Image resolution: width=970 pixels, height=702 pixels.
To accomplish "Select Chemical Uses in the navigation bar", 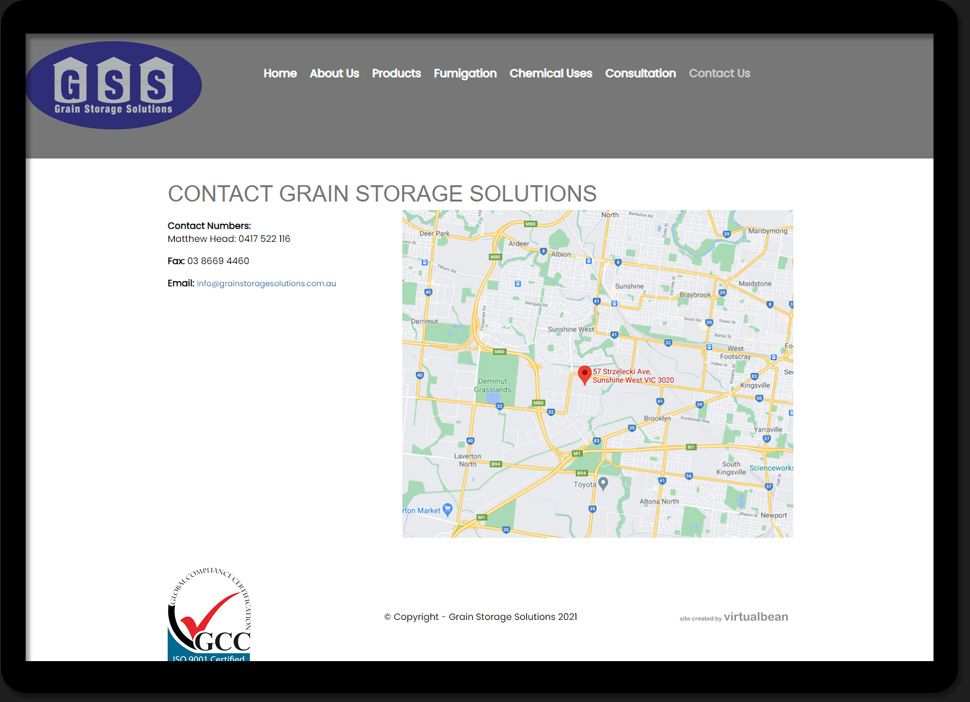I will point(550,73).
